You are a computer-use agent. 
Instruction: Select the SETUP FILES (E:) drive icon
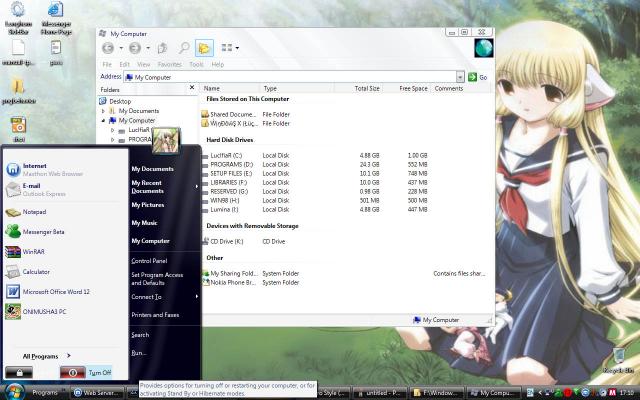click(205, 173)
